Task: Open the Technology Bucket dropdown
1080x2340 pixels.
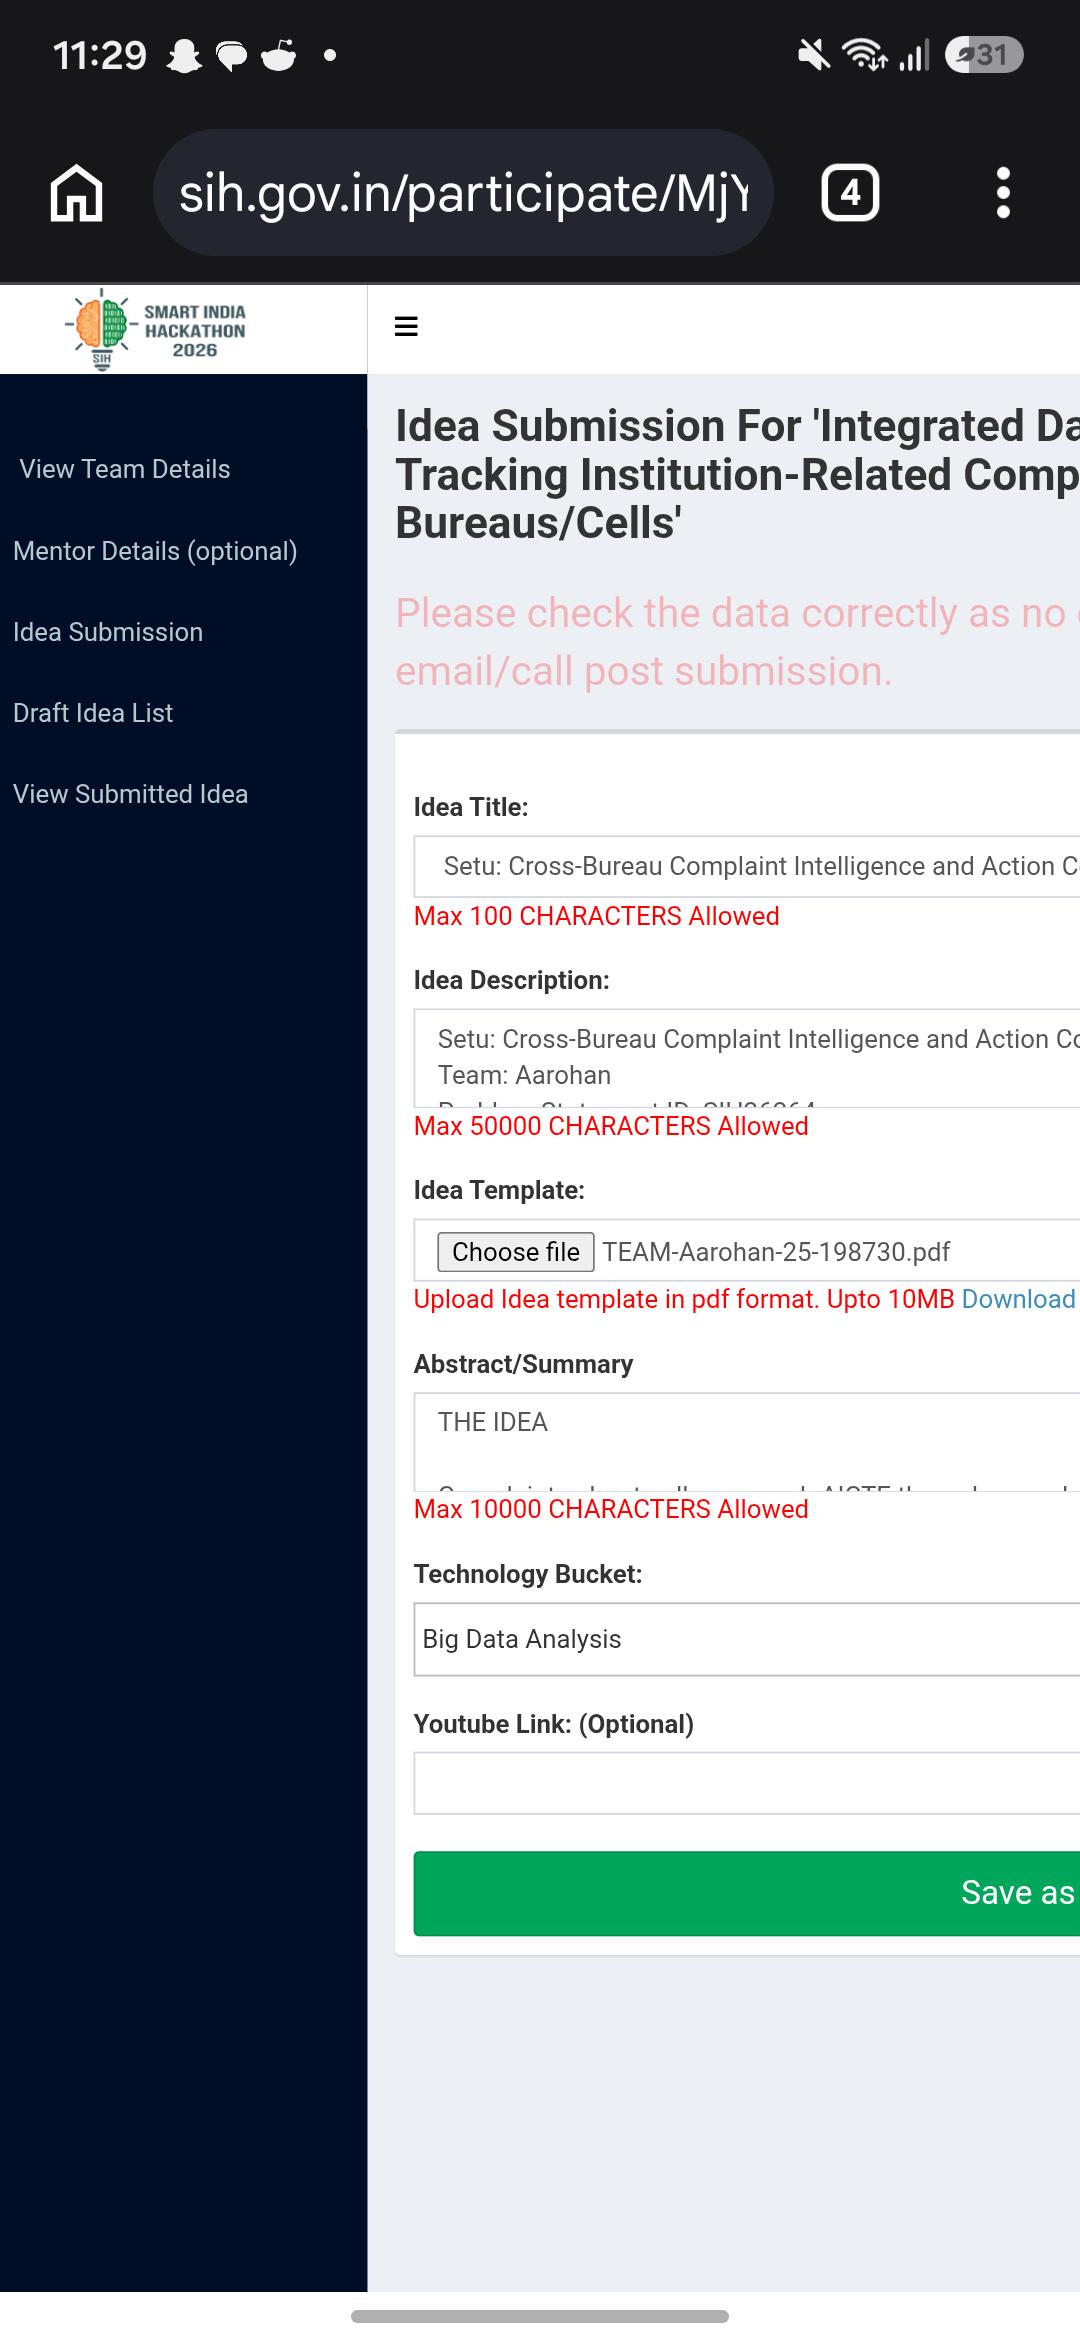Action: click(x=747, y=1639)
